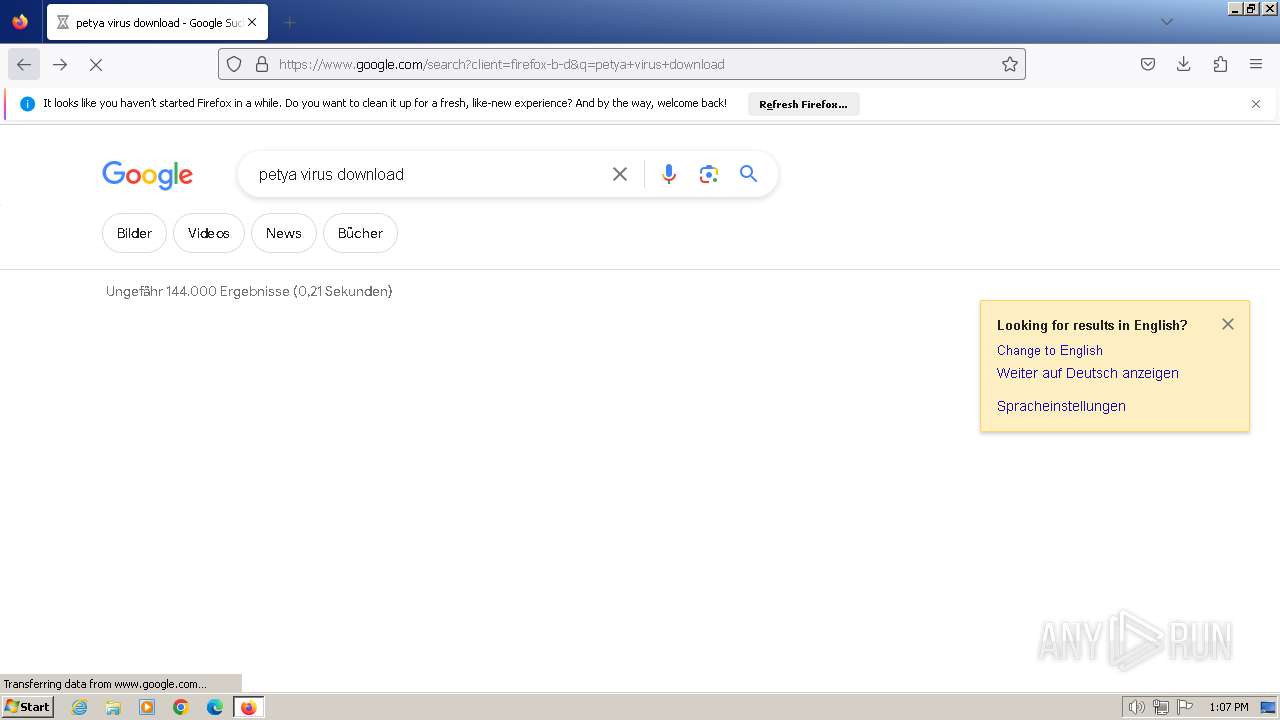This screenshot has width=1280, height=720.
Task: Open the Spracheinstellungen link
Action: pyautogui.click(x=1061, y=406)
